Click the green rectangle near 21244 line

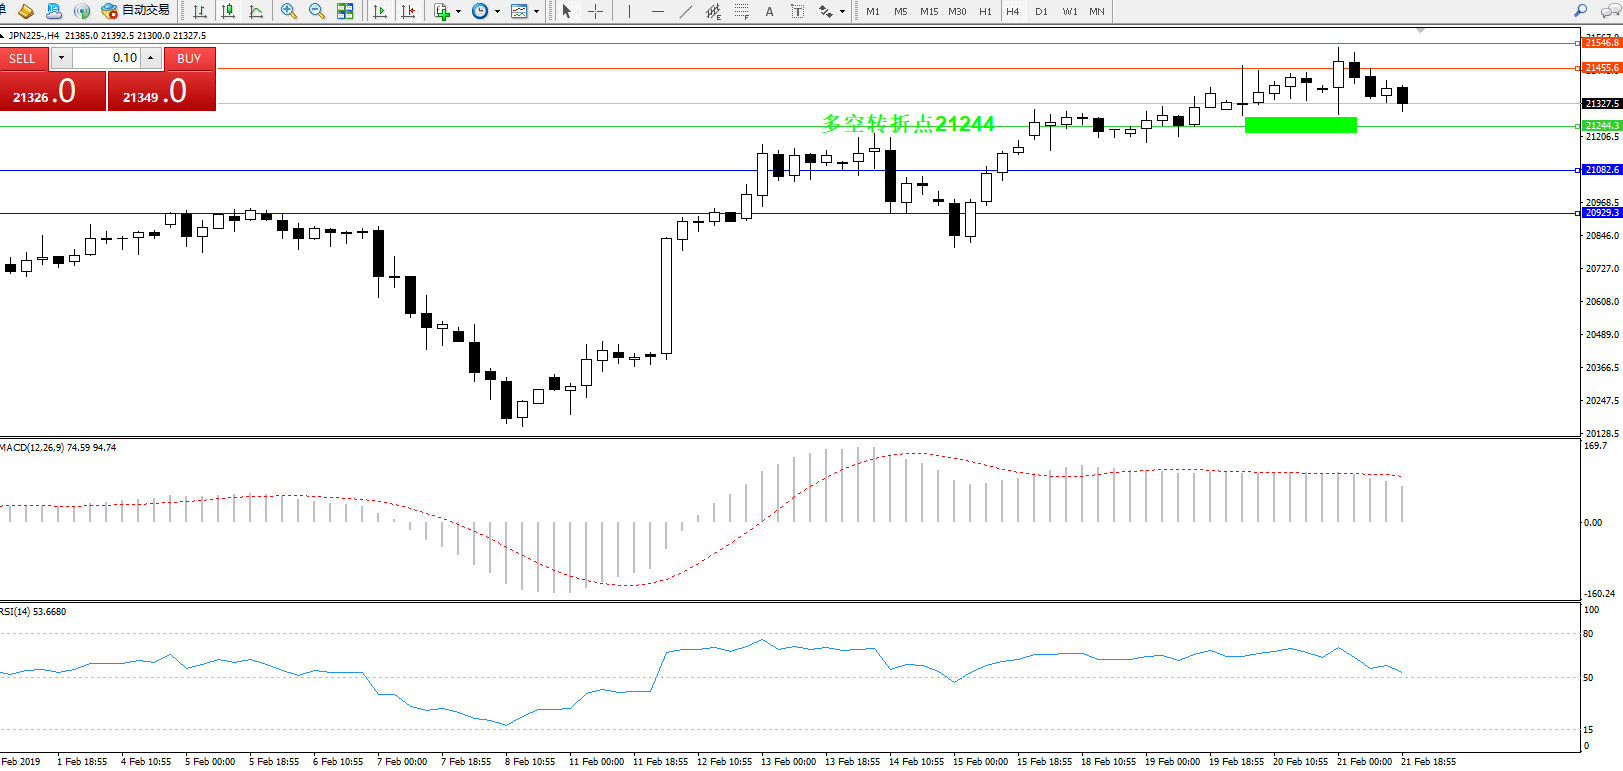pyautogui.click(x=1300, y=125)
